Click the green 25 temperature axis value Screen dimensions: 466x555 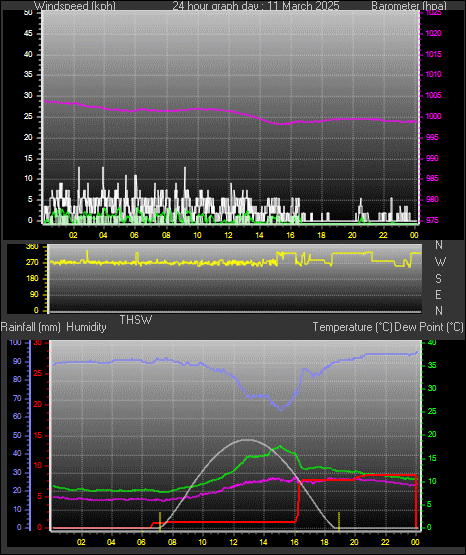click(x=432, y=412)
